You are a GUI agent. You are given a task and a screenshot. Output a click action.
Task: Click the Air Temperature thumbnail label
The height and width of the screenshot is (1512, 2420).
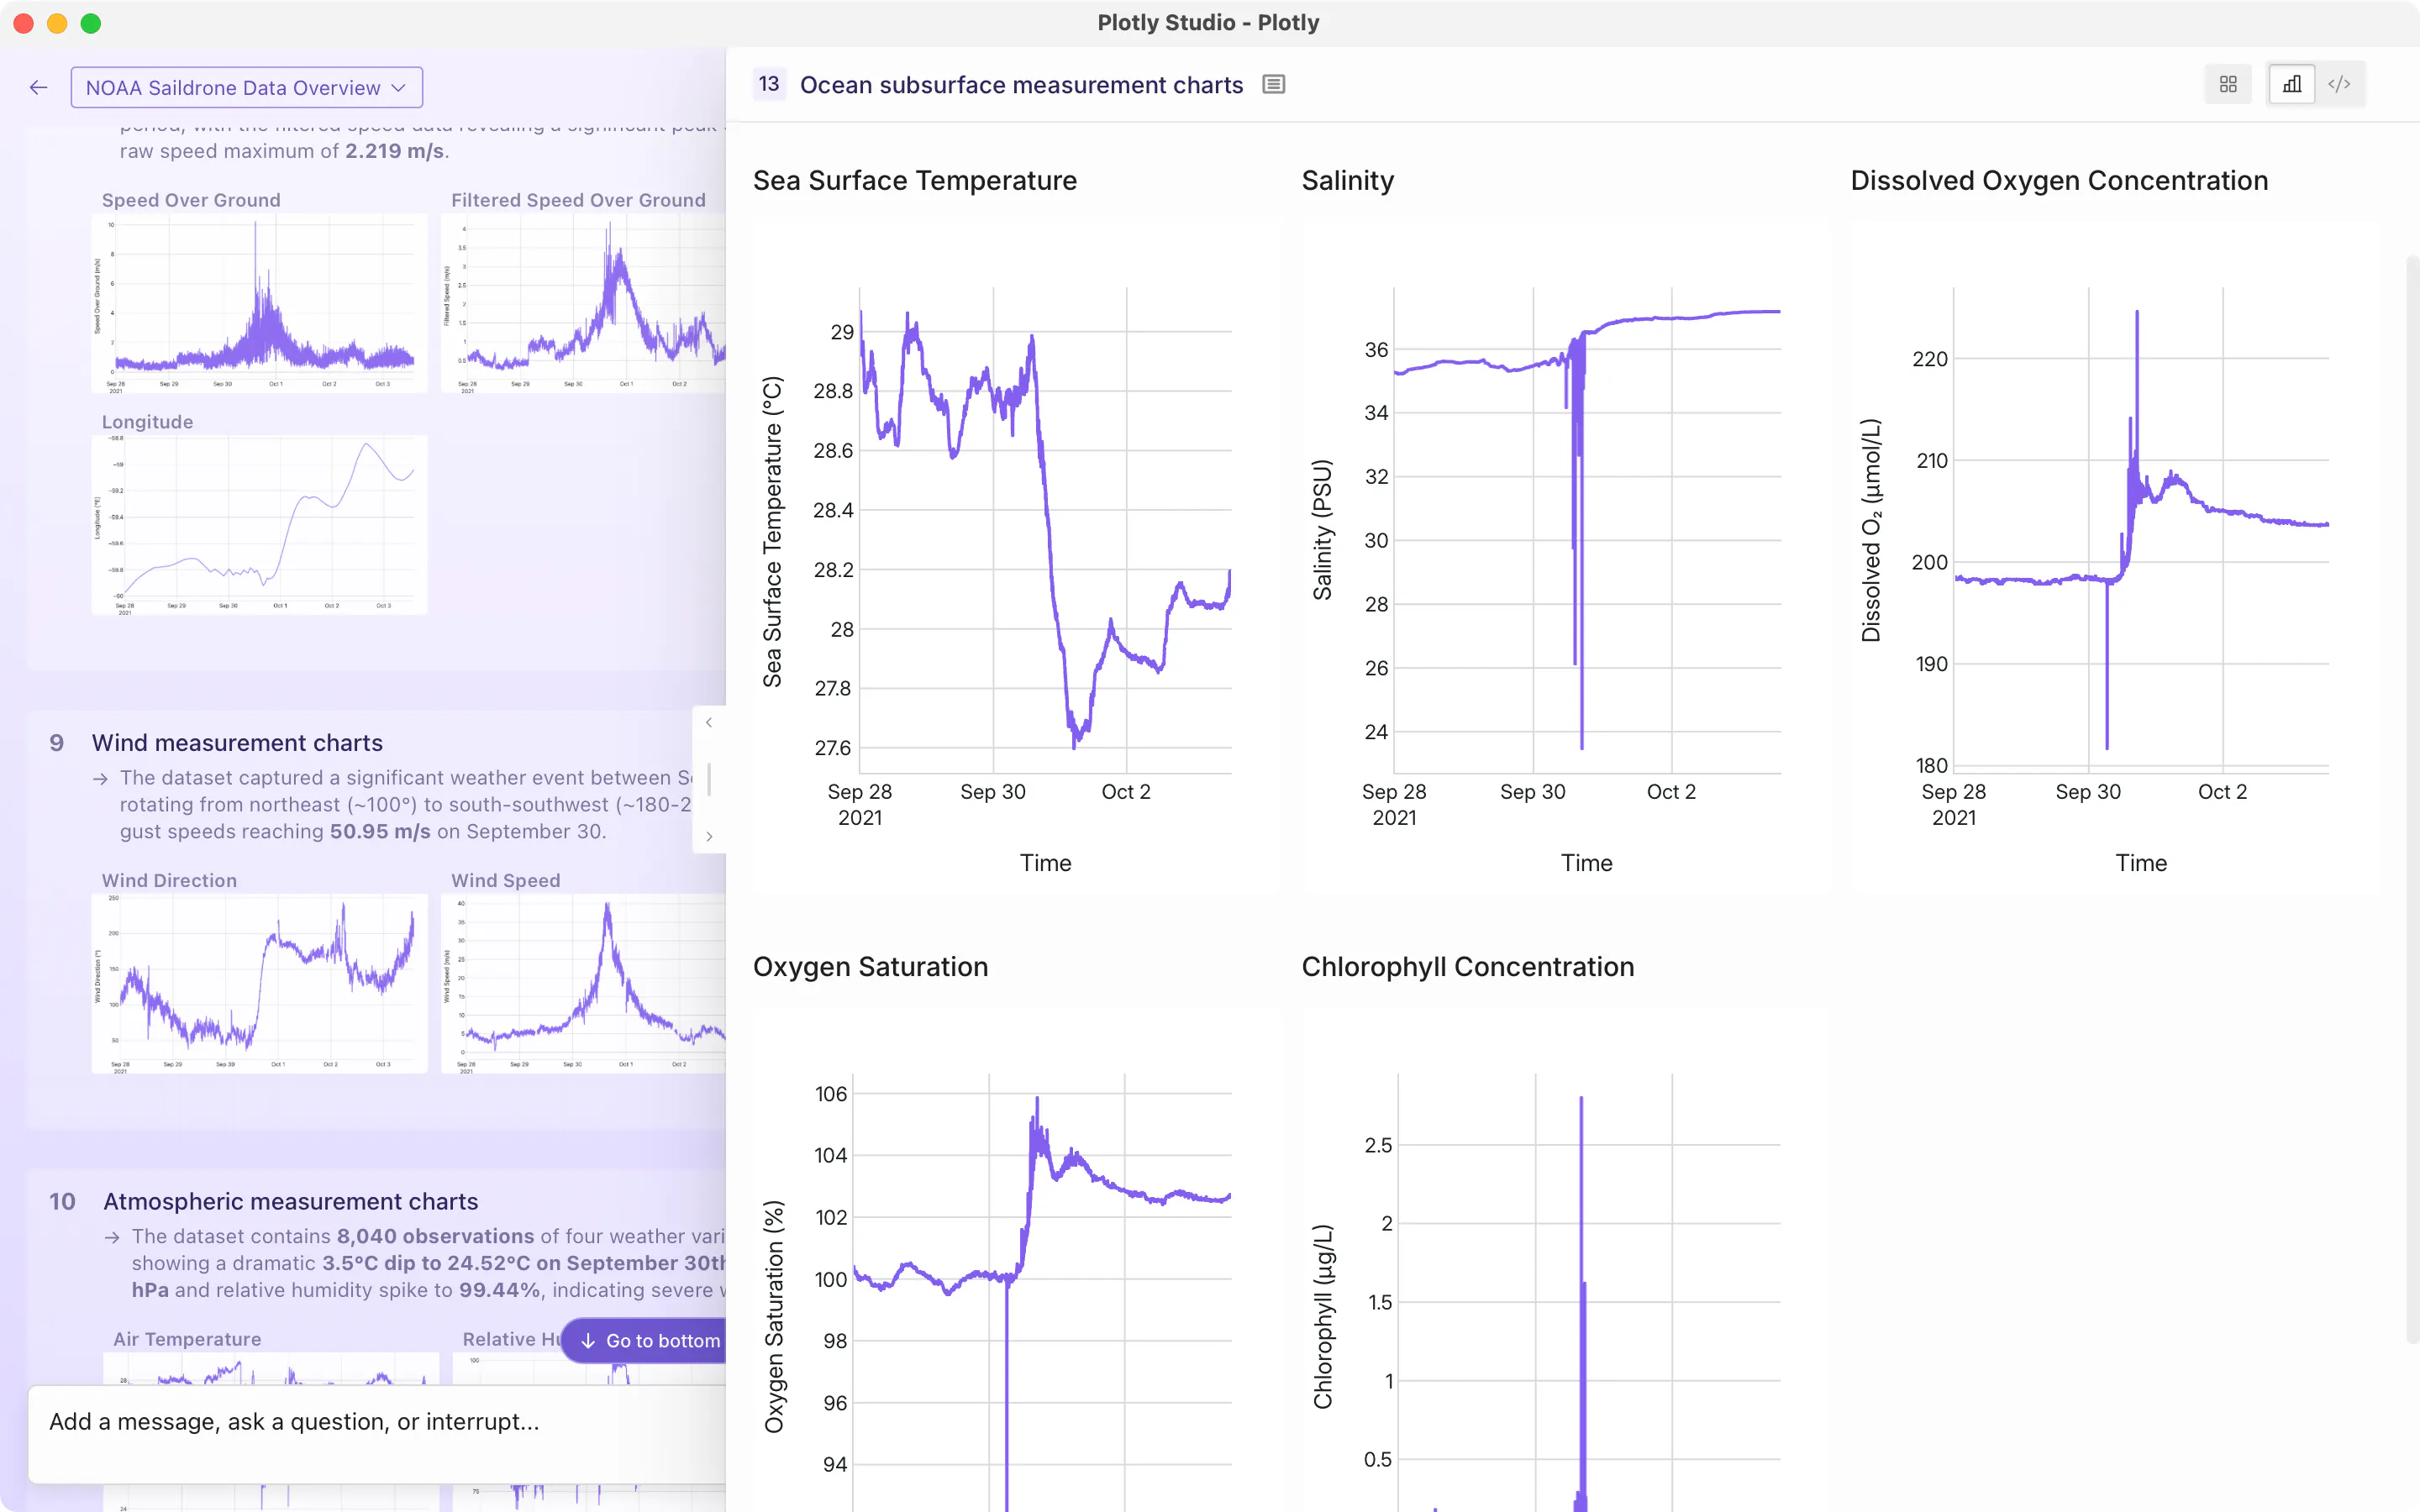pyautogui.click(x=187, y=1339)
